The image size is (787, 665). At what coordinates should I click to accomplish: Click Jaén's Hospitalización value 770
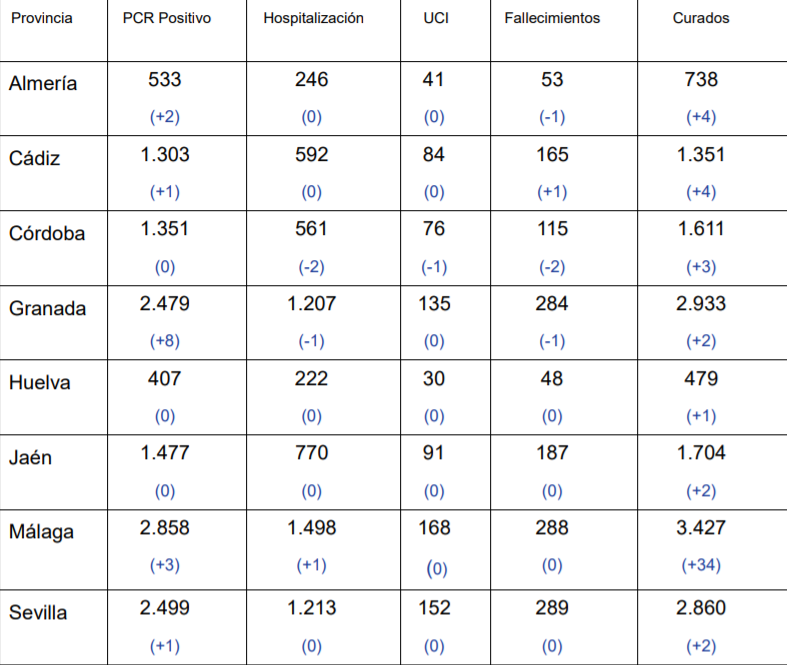tap(312, 454)
